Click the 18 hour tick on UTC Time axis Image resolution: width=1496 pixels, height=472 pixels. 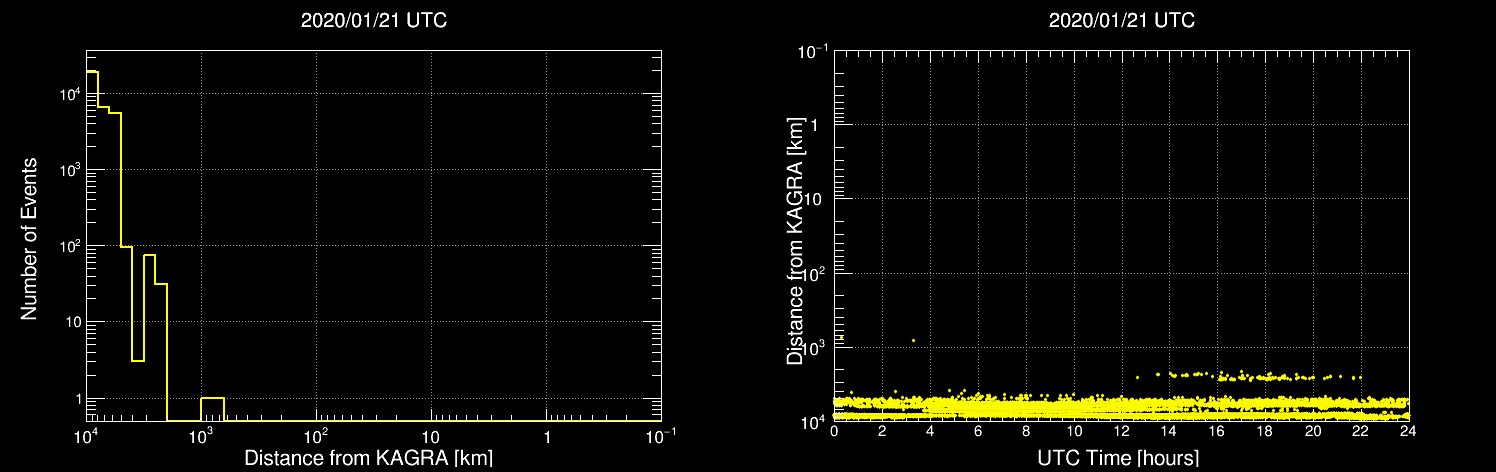[1265, 432]
